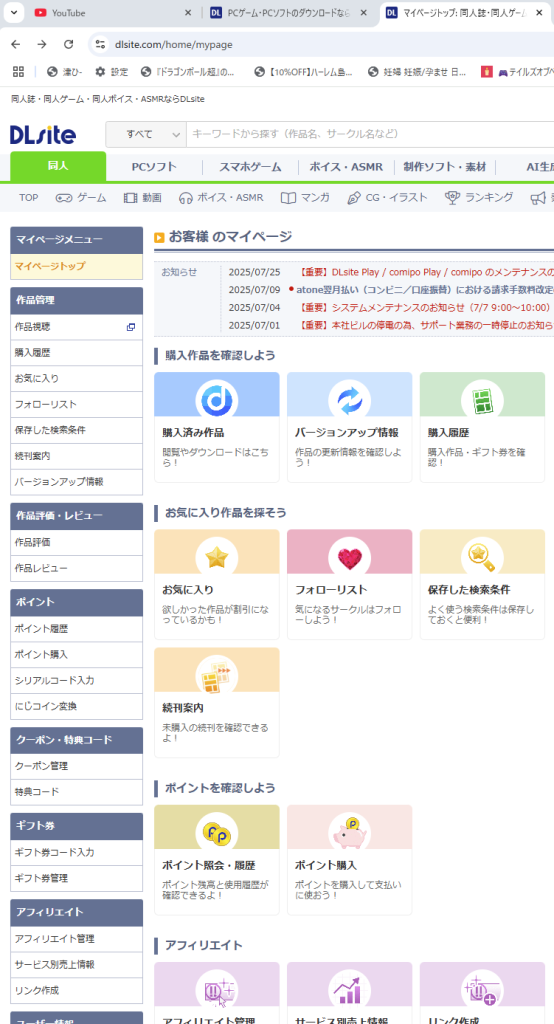
Task: Open the 動画 category with film icon
Action: 142,197
